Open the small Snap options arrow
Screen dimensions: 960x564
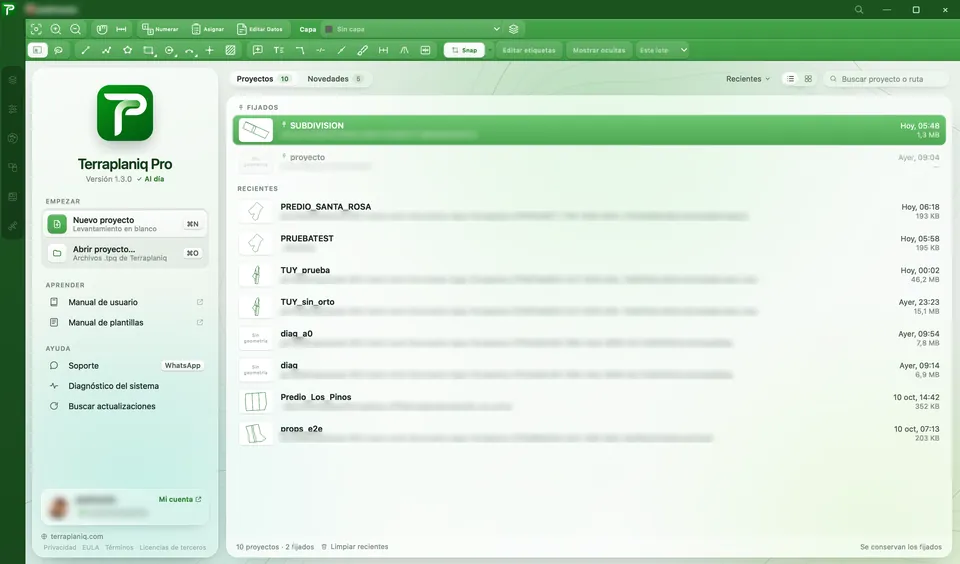pos(490,50)
